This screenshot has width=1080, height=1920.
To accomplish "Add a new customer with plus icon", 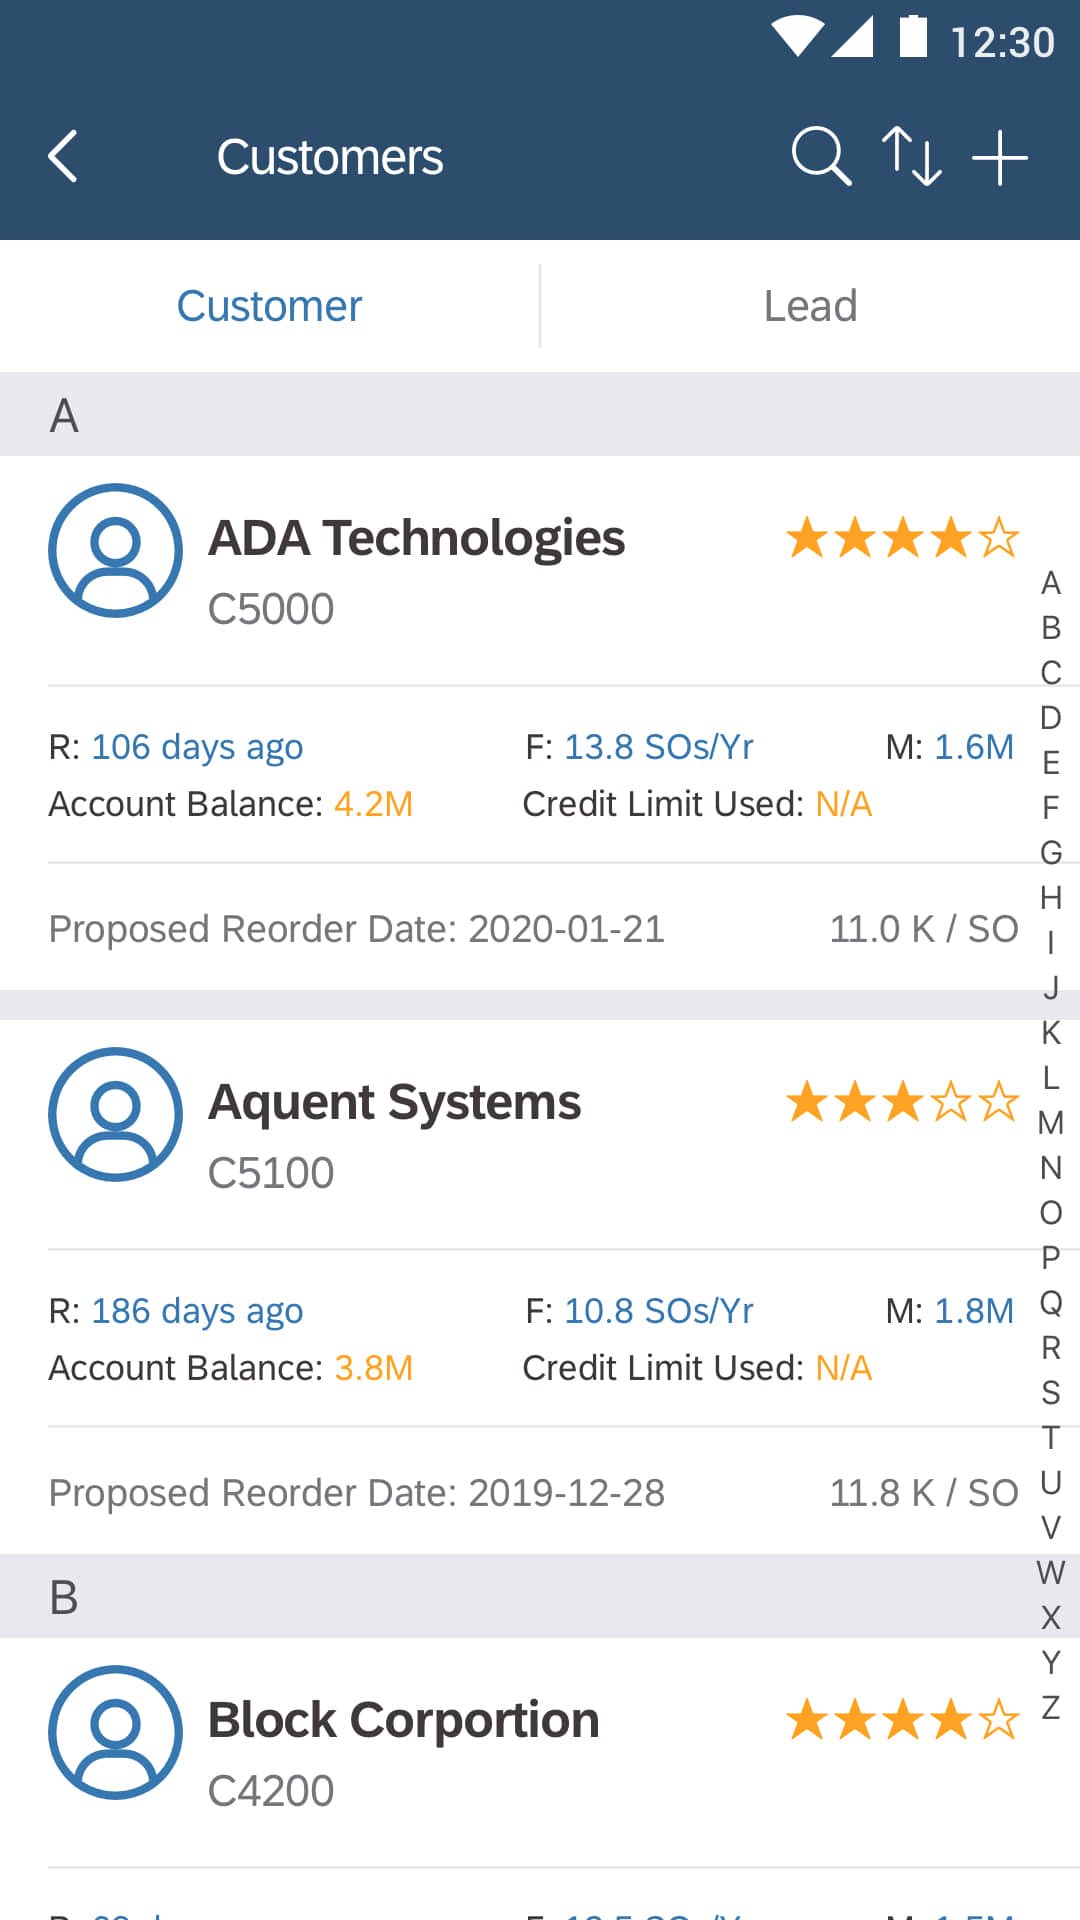I will click(x=1000, y=157).
